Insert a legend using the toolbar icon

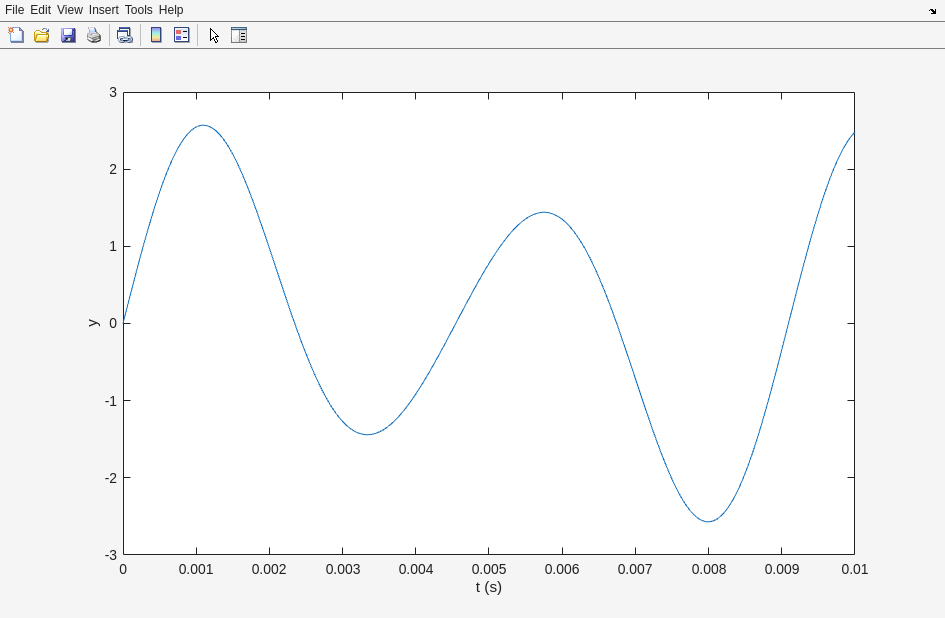pyautogui.click(x=182, y=35)
